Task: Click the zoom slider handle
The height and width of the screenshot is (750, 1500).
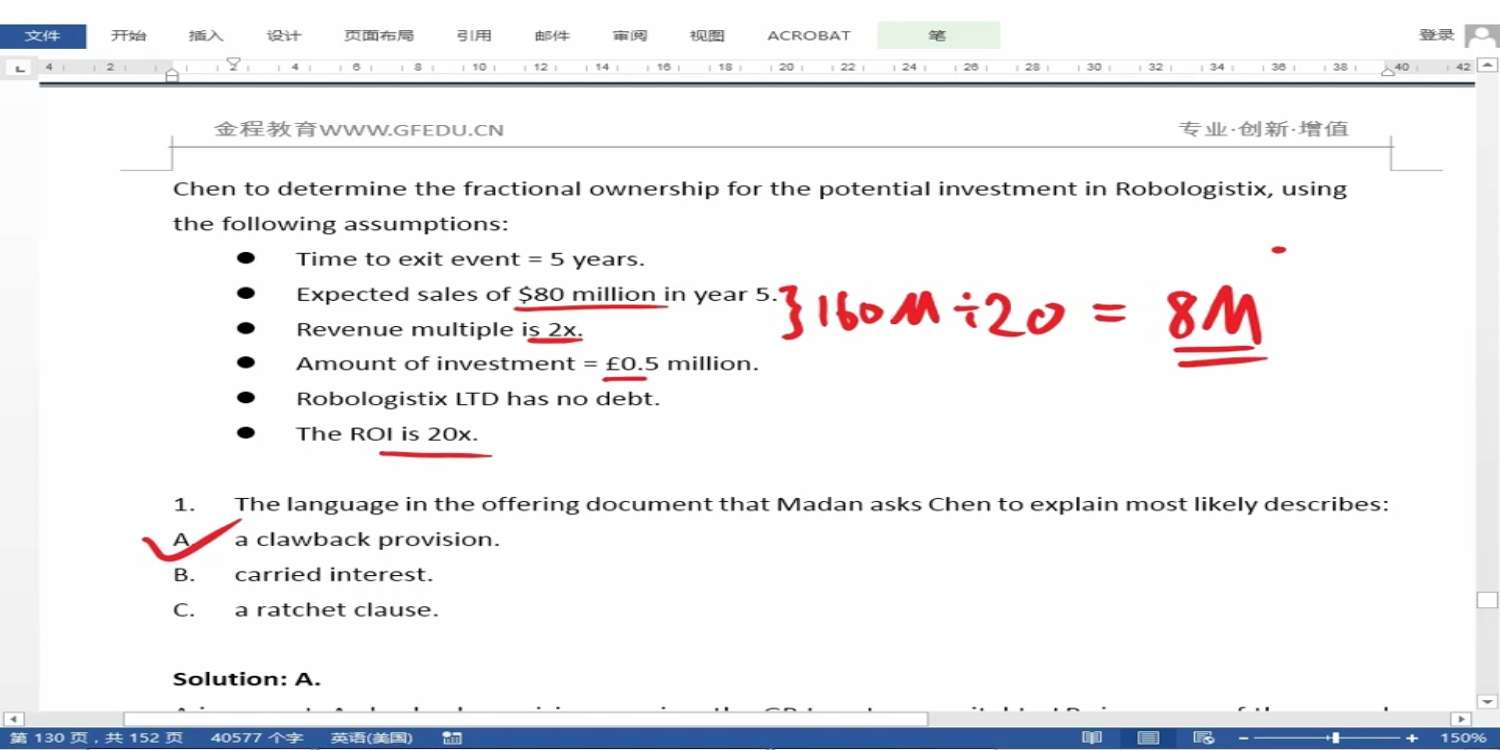Action: point(1335,738)
